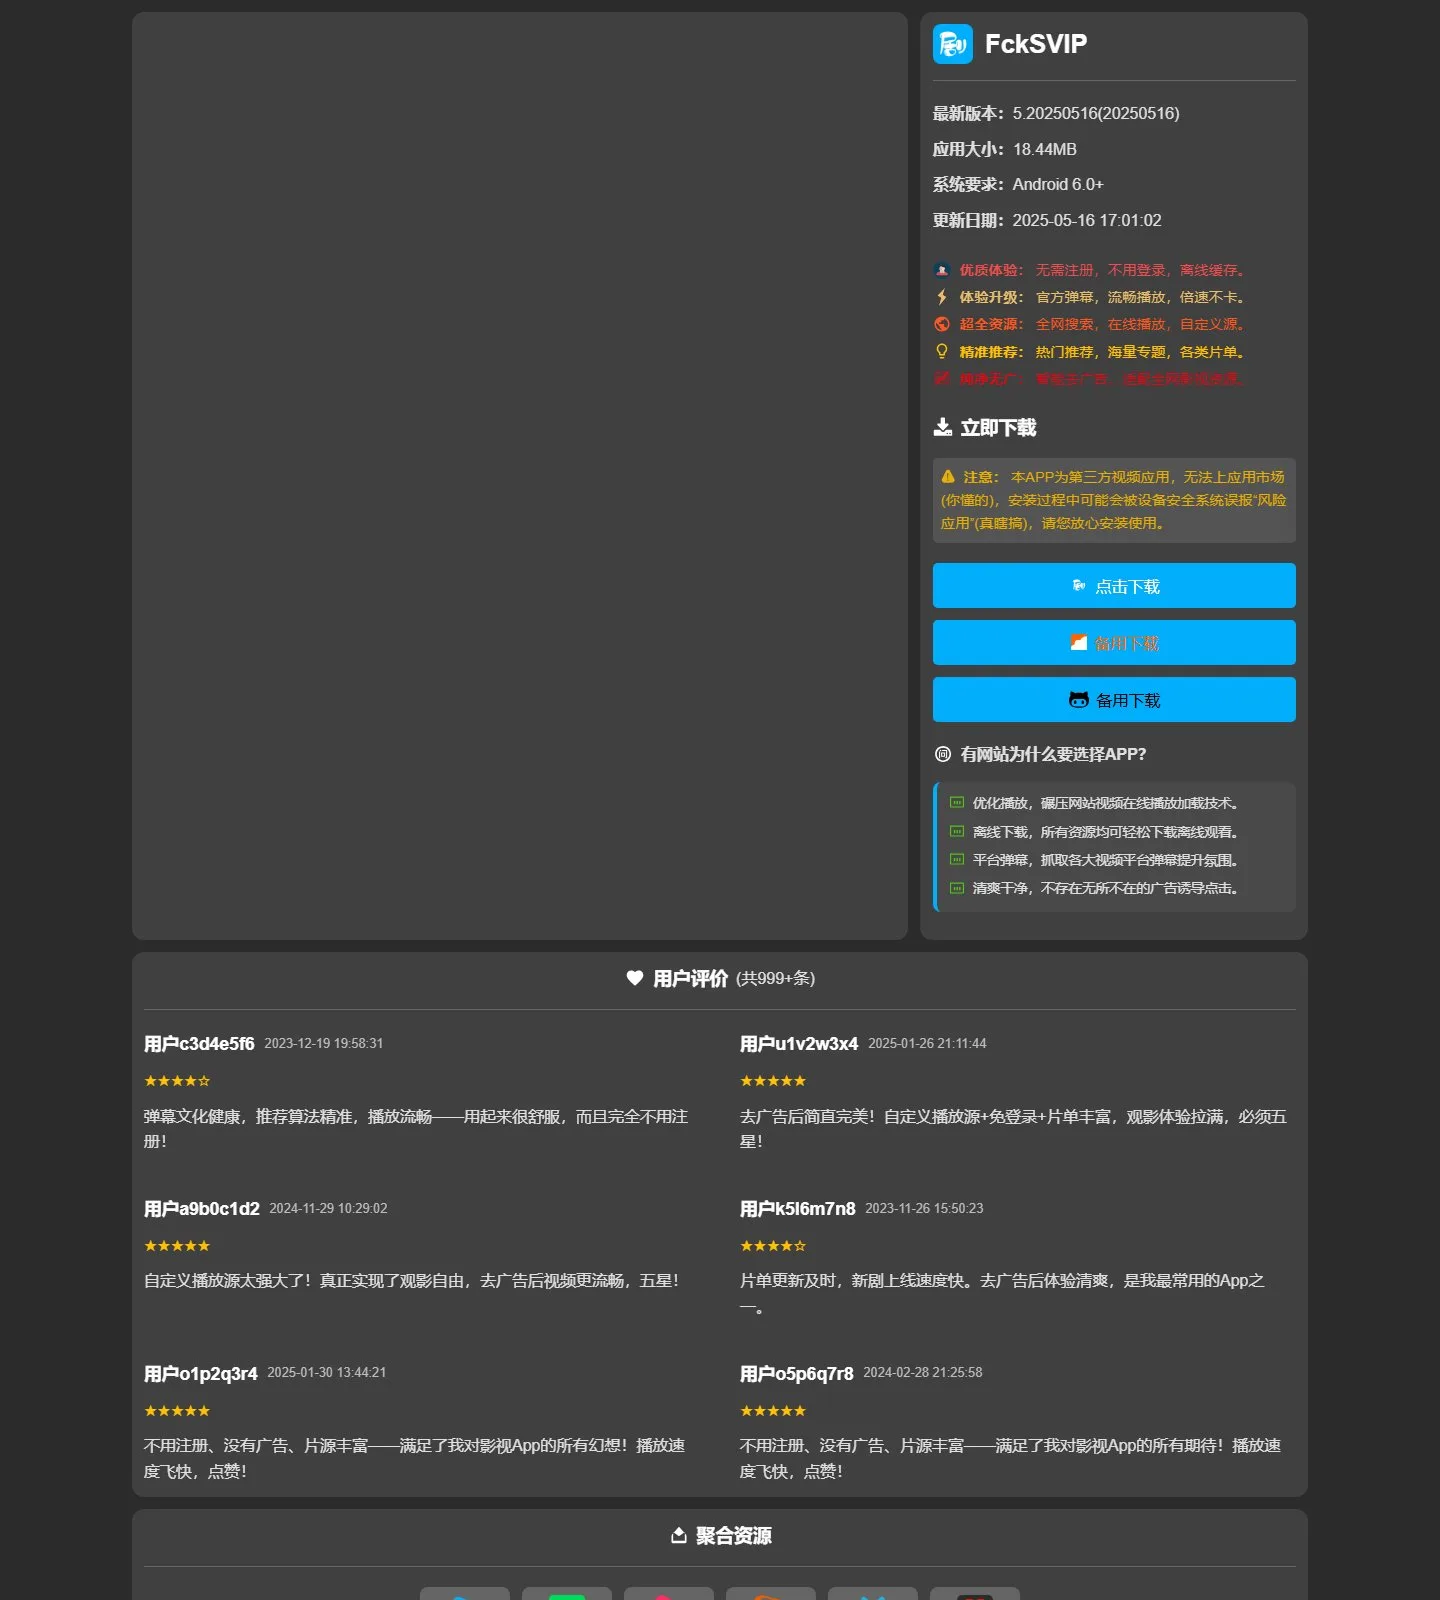This screenshot has width=1440, height=1600.
Task: Click the globe icon beside 超全资源
Action: [942, 324]
